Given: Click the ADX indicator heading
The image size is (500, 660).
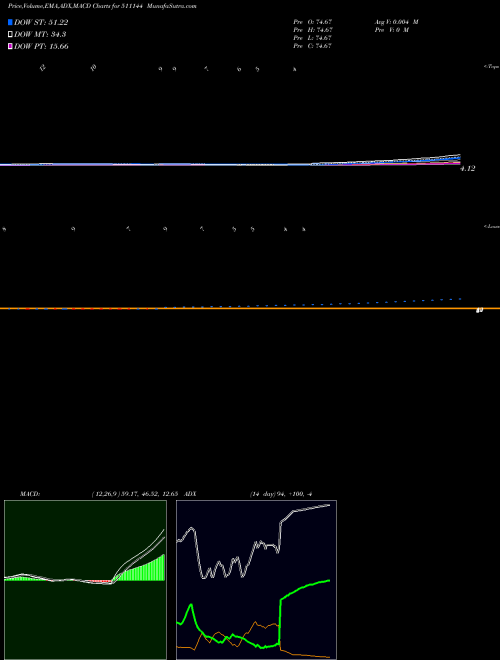Looking at the screenshot, I should pyautogui.click(x=191, y=494).
